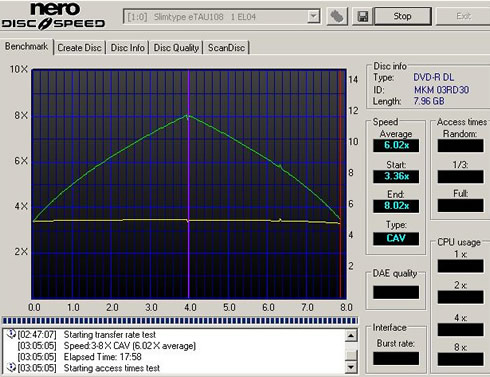Switch to the Benchmark tab
Image resolution: width=490 pixels, height=377 pixels.
[x=26, y=46]
